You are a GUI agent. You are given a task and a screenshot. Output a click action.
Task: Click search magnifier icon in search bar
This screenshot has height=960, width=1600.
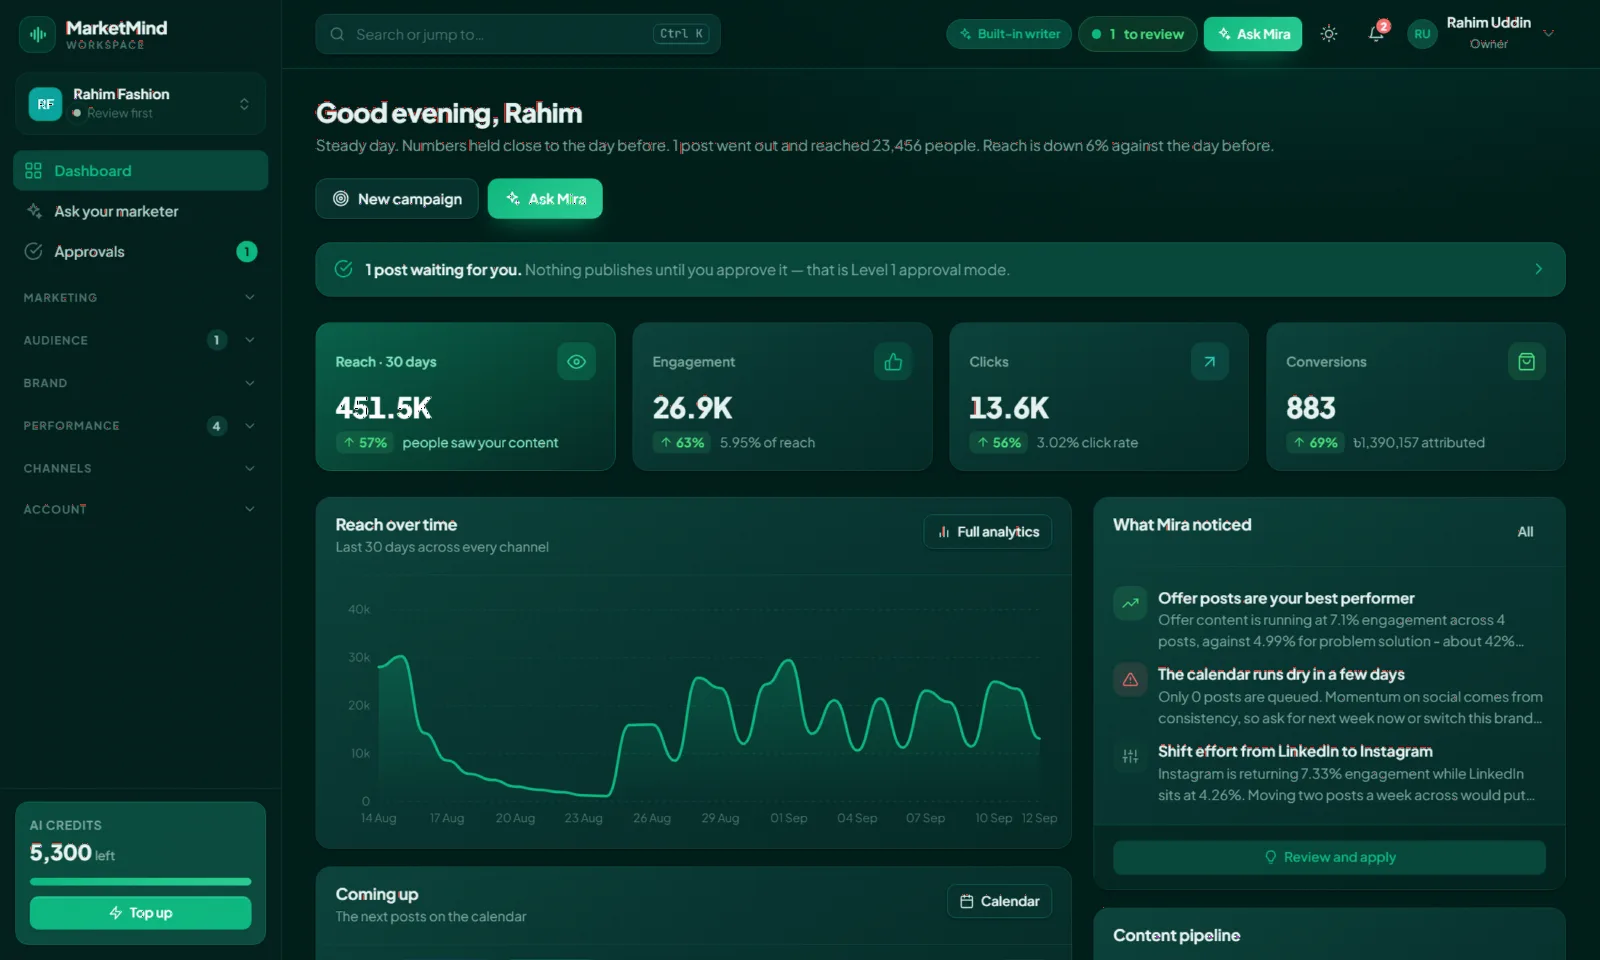coord(337,34)
